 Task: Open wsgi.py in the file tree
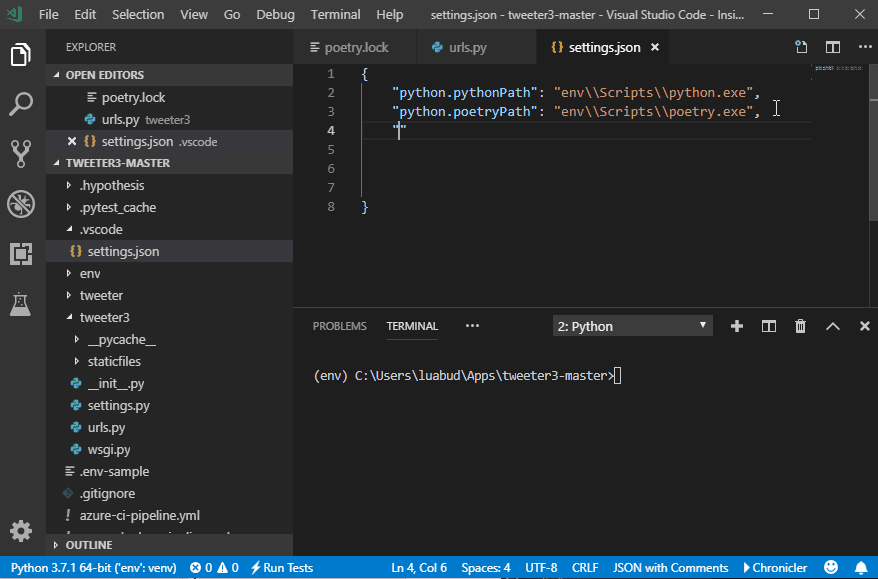[x=108, y=449]
